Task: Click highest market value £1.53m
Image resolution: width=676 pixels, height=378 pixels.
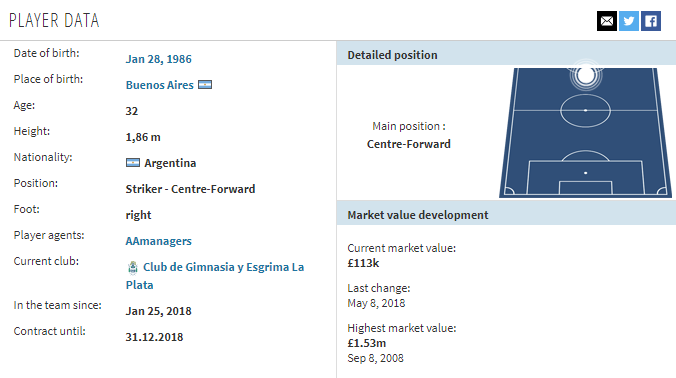Action: pos(366,343)
